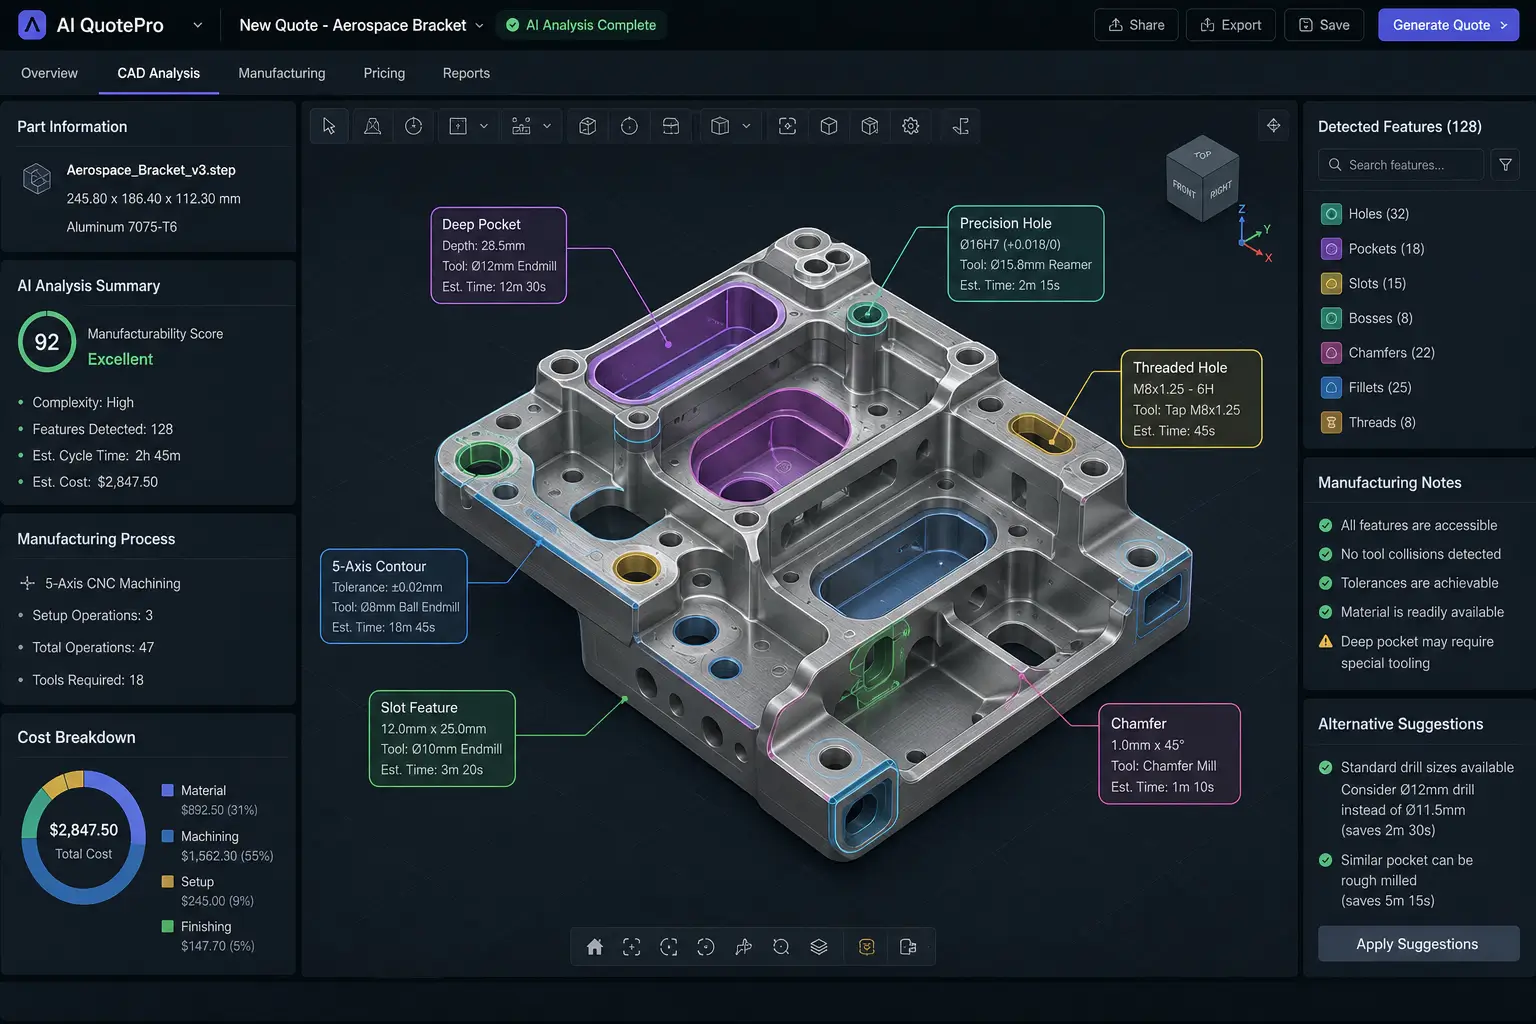The image size is (1536, 1024).
Task: Open the AI QuotePro app dropdown chevron
Action: pos(197,25)
